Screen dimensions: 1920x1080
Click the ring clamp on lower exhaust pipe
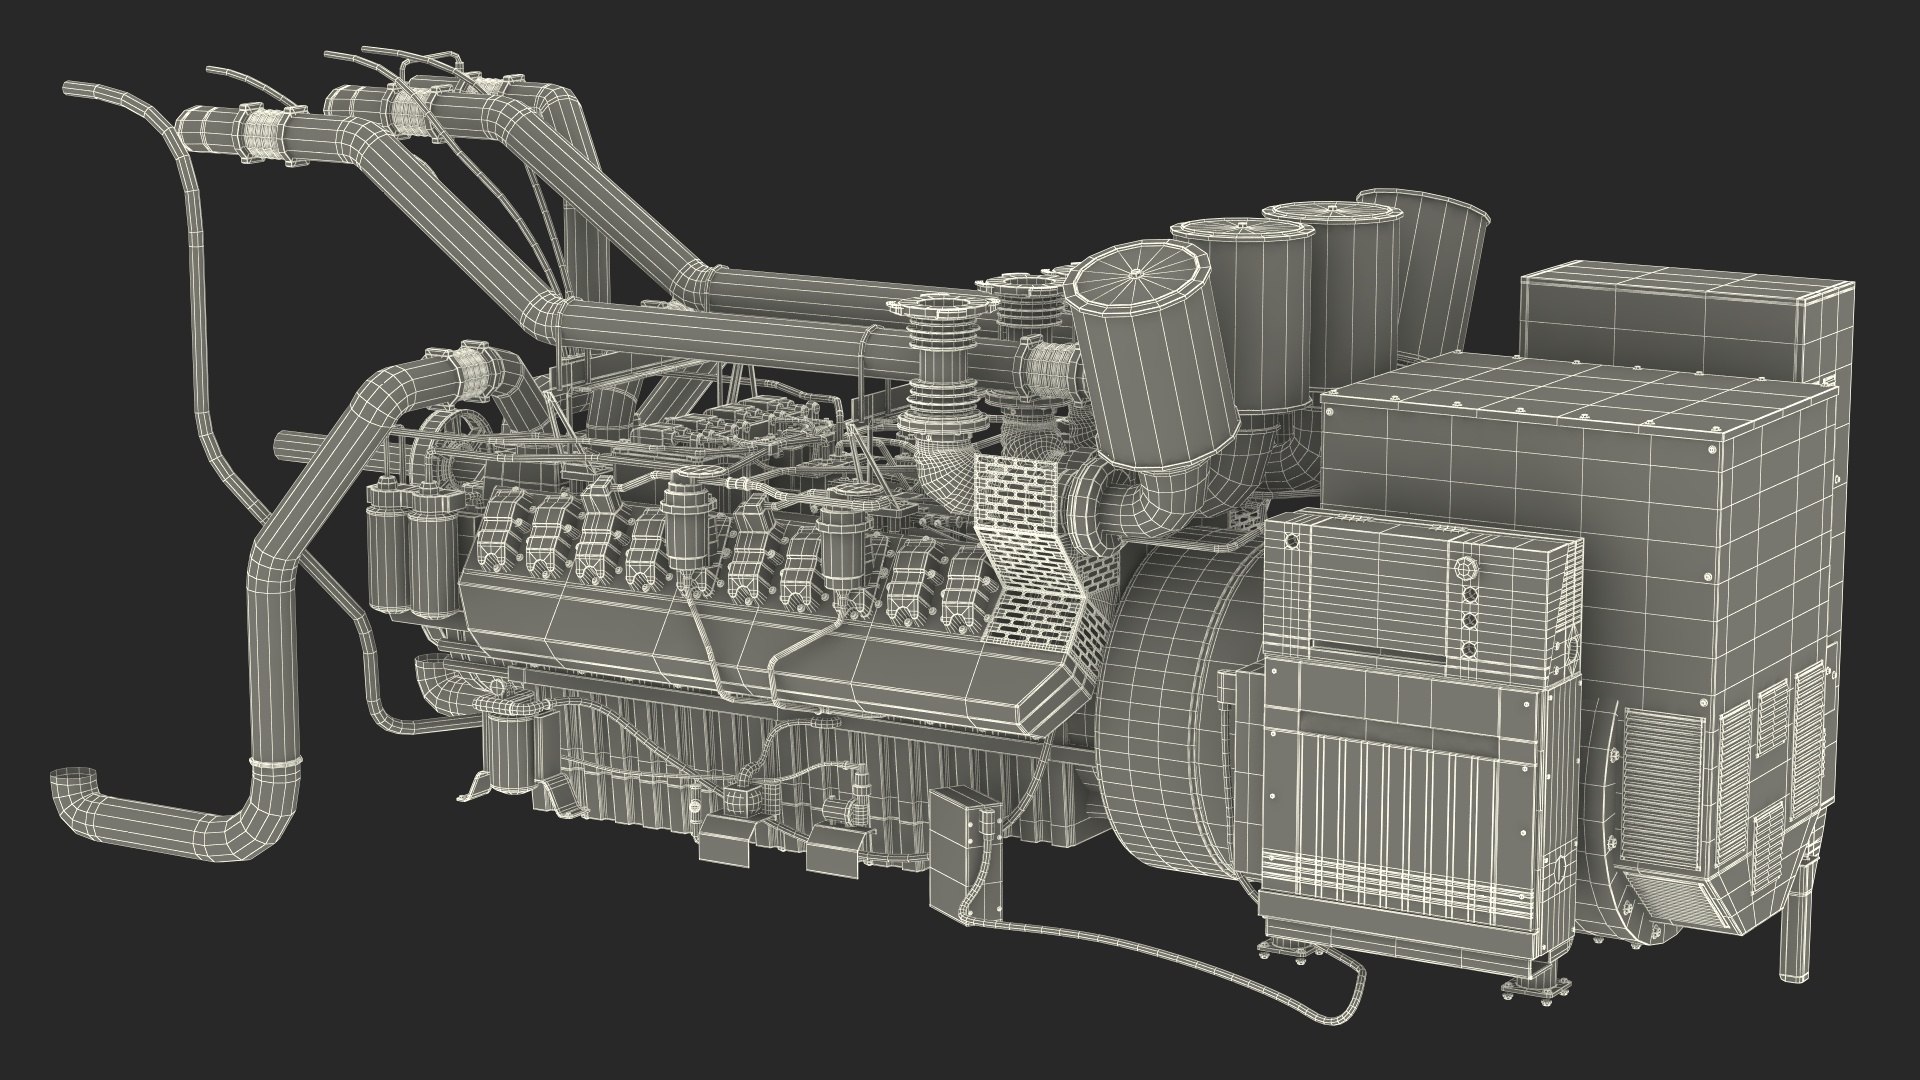tap(274, 764)
